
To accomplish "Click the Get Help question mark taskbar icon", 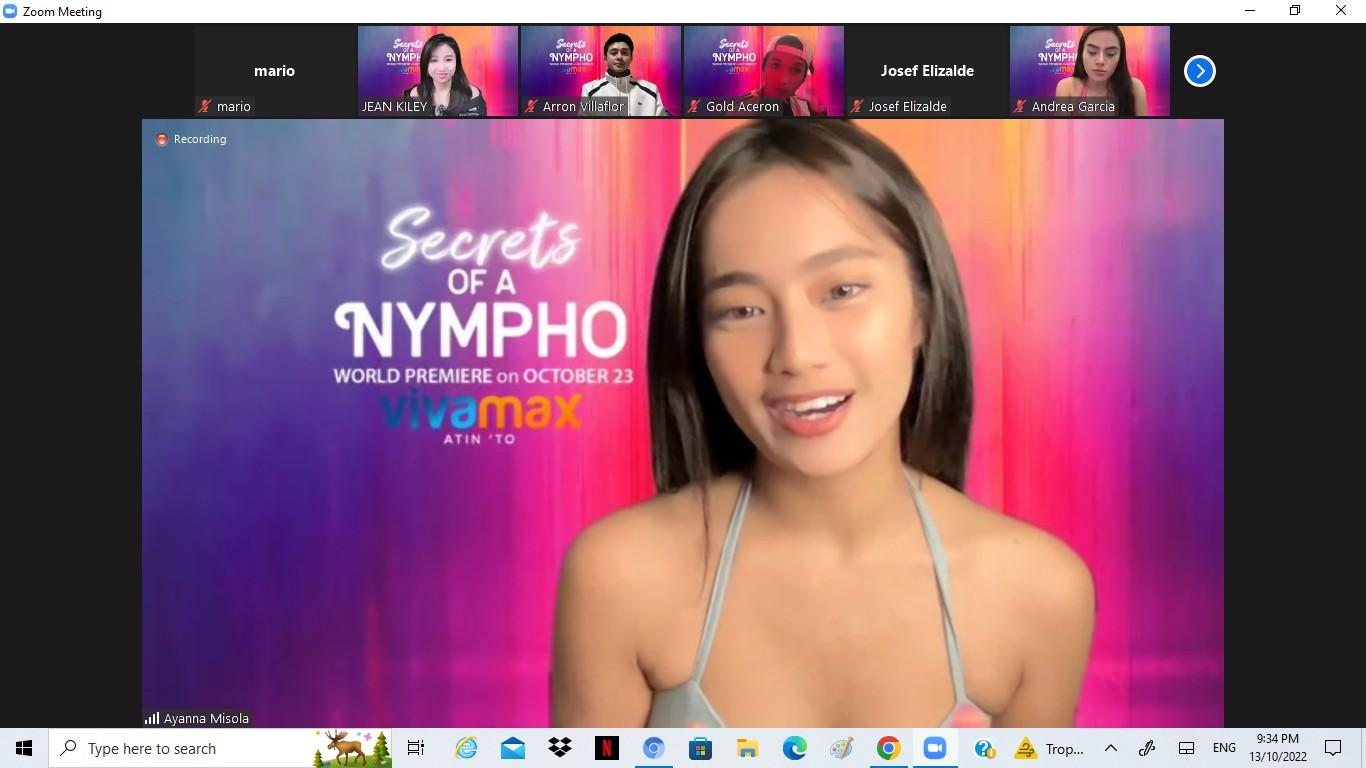I will click(x=985, y=748).
